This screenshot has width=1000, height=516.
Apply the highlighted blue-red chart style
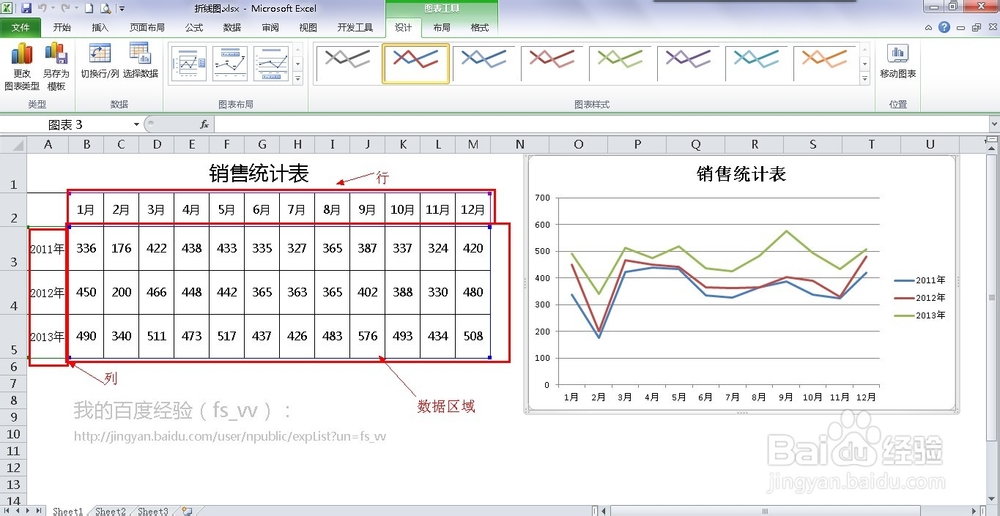tap(416, 64)
